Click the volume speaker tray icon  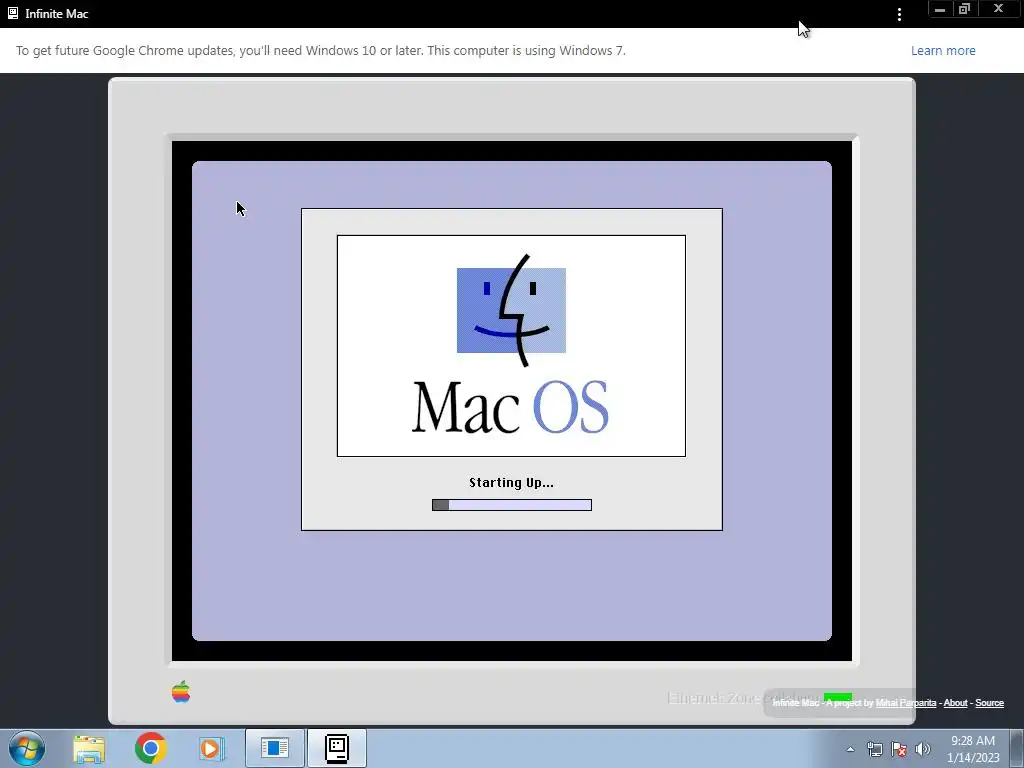(922, 749)
